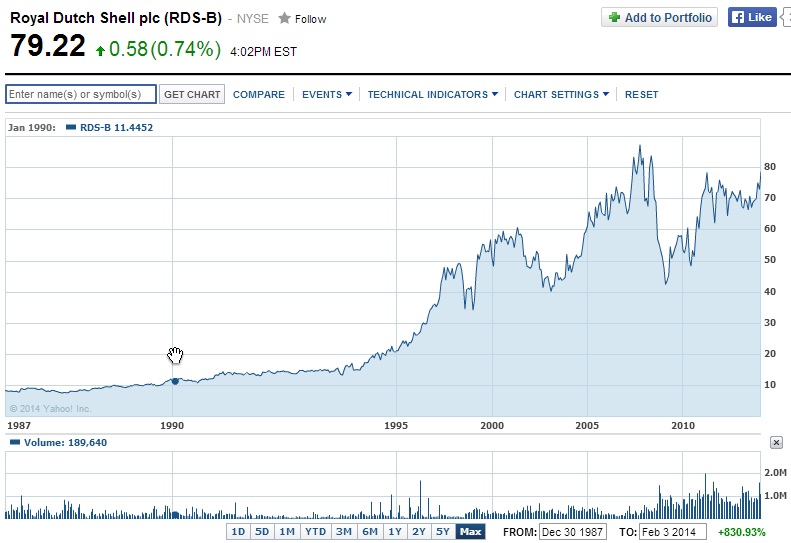
Task: Open the COMPARE option
Action: 259,94
